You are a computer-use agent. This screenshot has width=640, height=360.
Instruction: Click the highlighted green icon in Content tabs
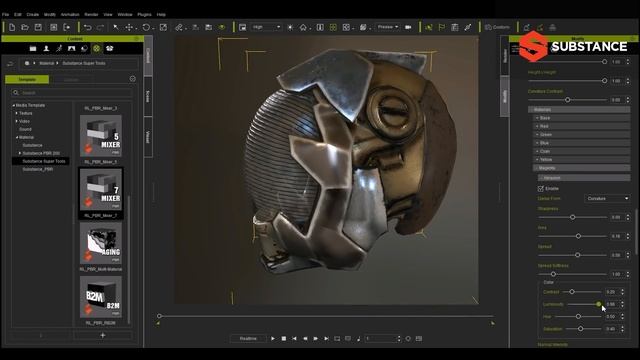pos(96,49)
